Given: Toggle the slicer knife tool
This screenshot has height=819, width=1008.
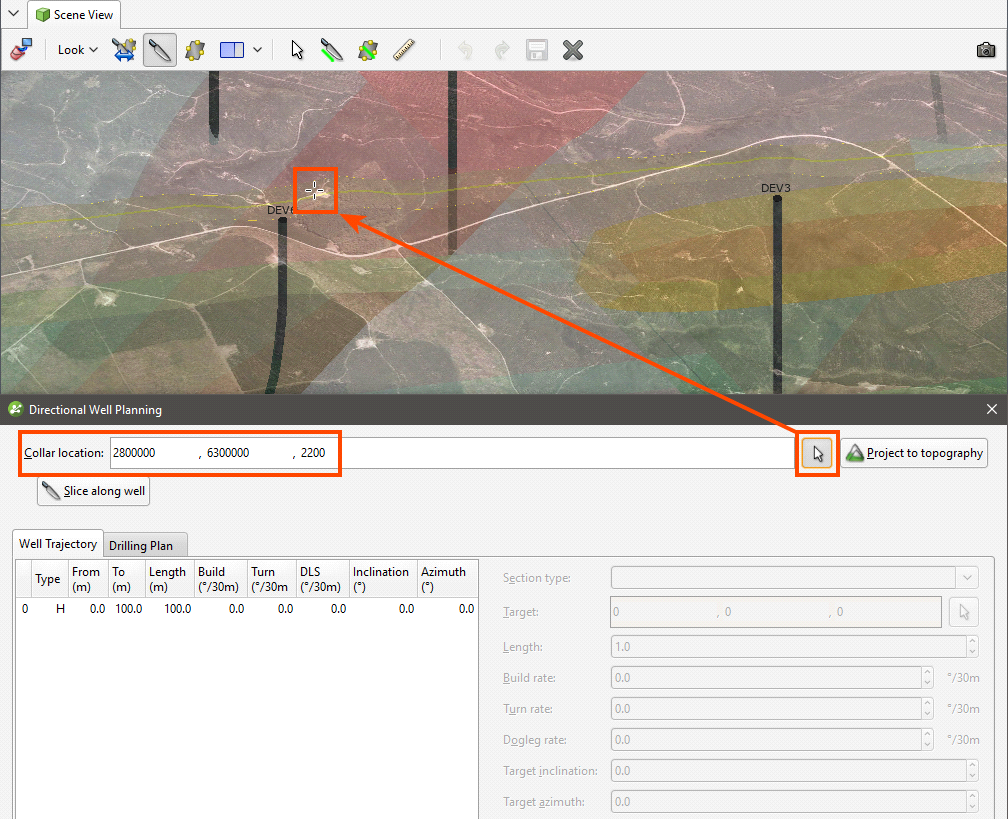Looking at the screenshot, I should click(x=160, y=49).
